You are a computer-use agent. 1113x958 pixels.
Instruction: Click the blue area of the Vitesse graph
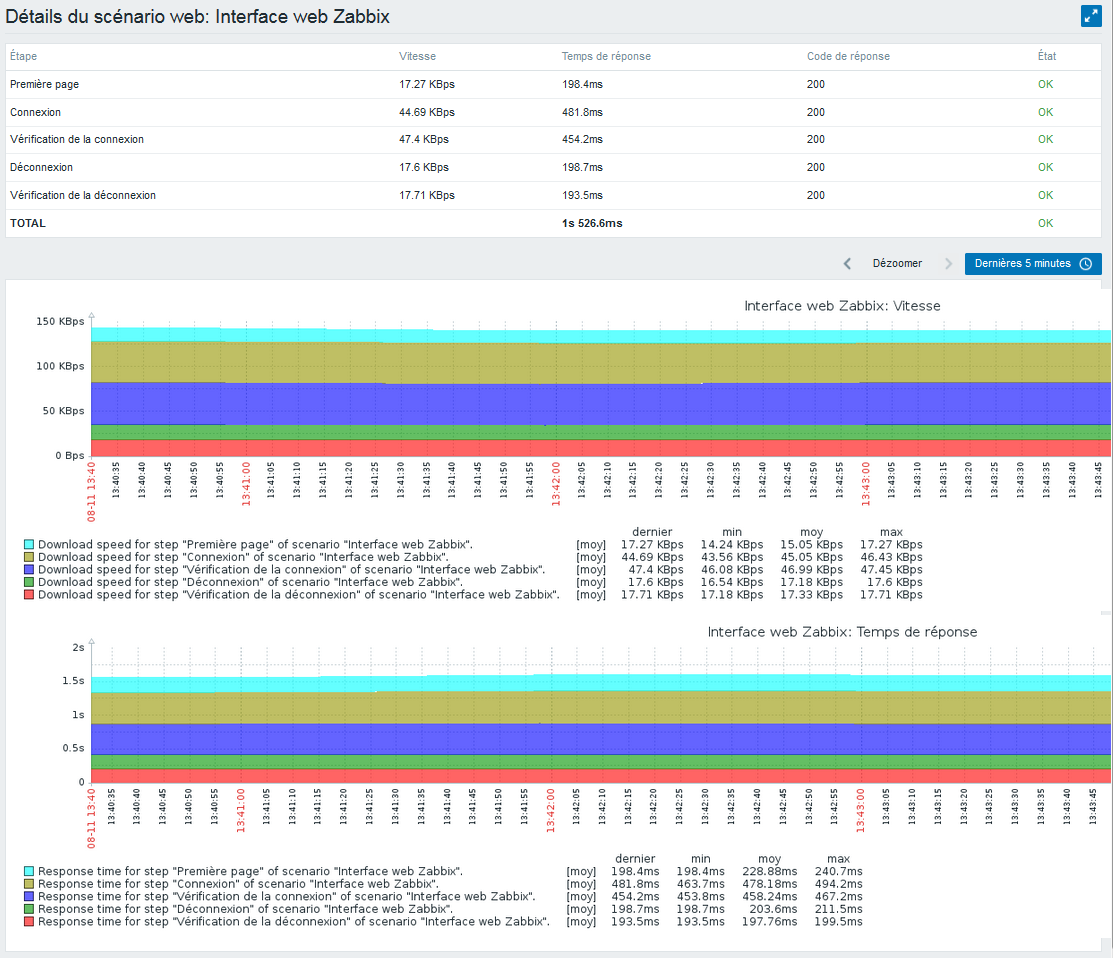(601, 404)
